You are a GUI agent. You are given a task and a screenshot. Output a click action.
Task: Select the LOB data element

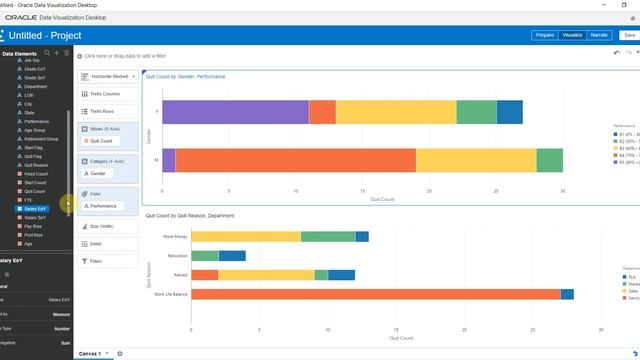pyautogui.click(x=29, y=95)
